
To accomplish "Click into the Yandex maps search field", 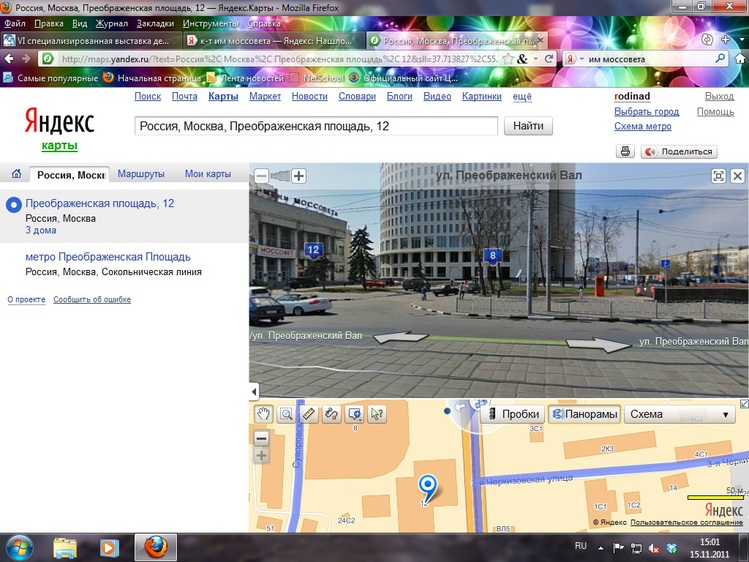I will click(316, 126).
